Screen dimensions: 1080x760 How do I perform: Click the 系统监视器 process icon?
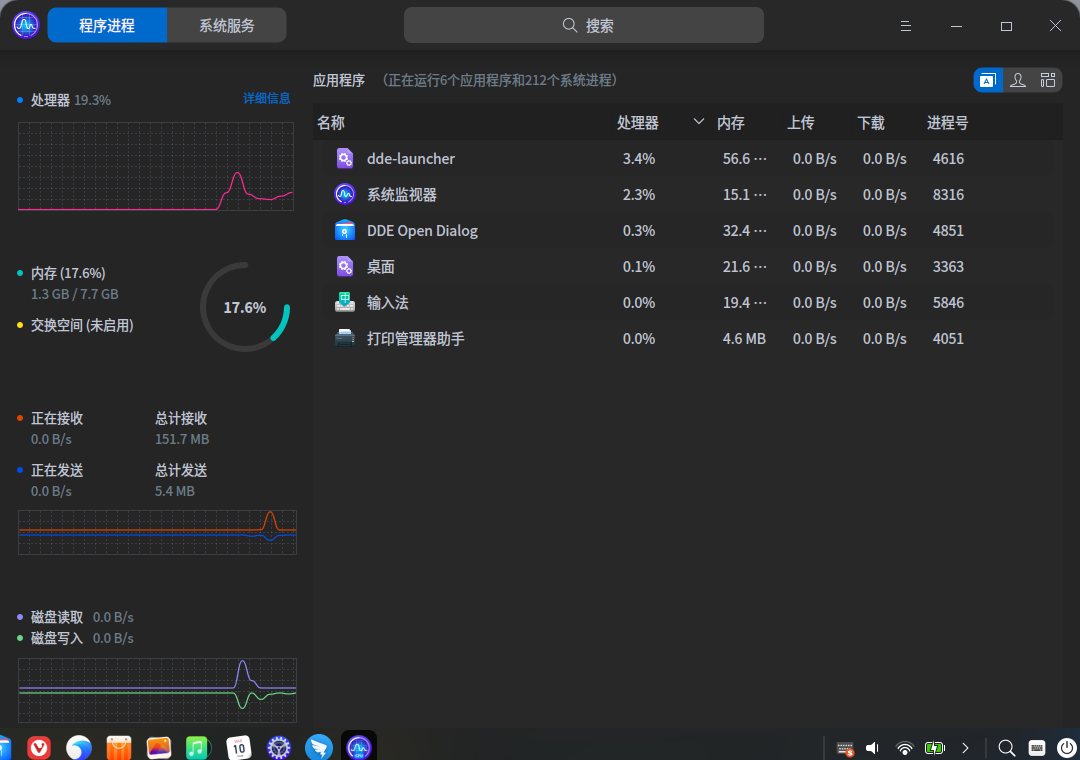coord(345,194)
